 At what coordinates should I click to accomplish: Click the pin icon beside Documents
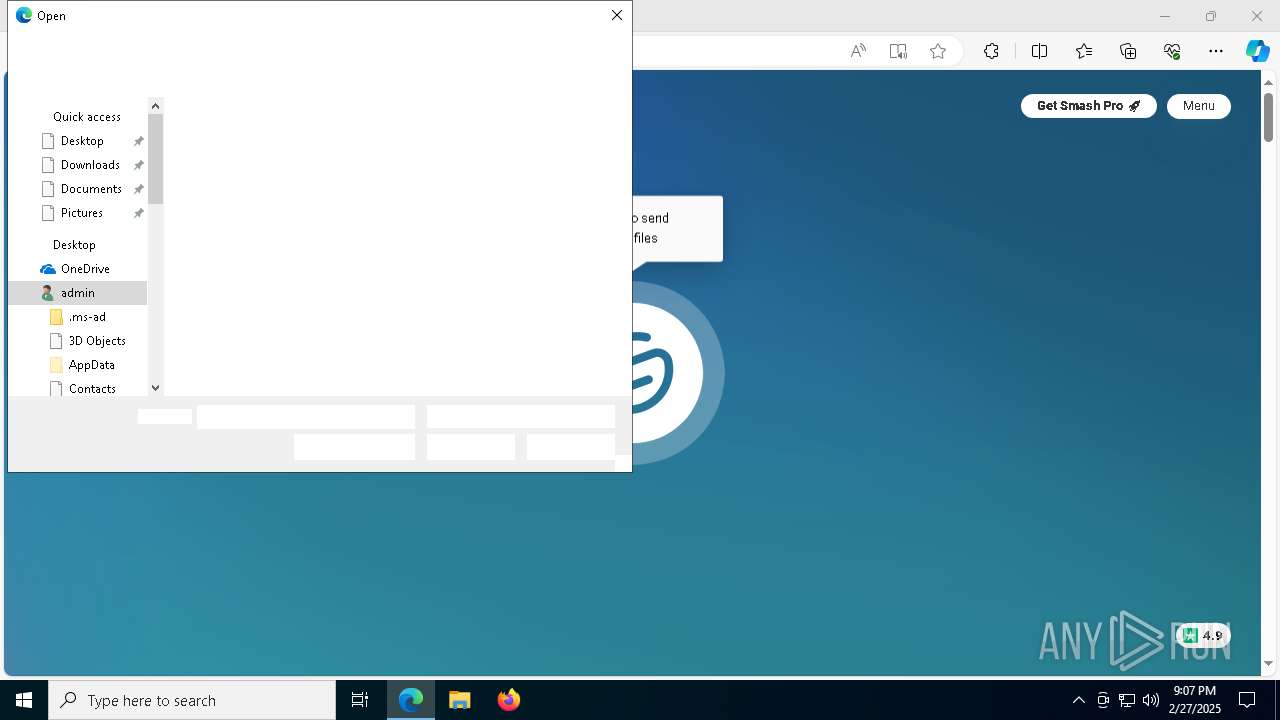coord(139,189)
